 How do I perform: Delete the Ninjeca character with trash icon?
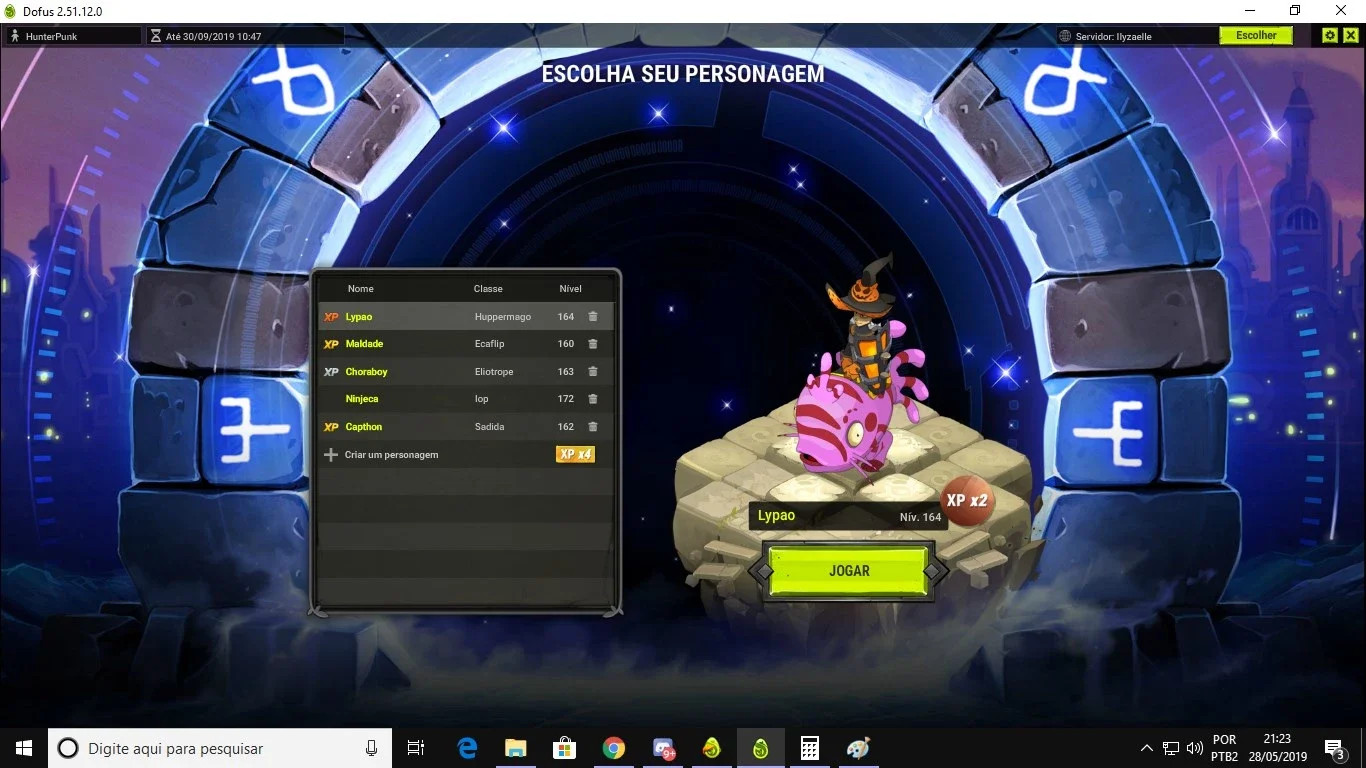coord(593,399)
